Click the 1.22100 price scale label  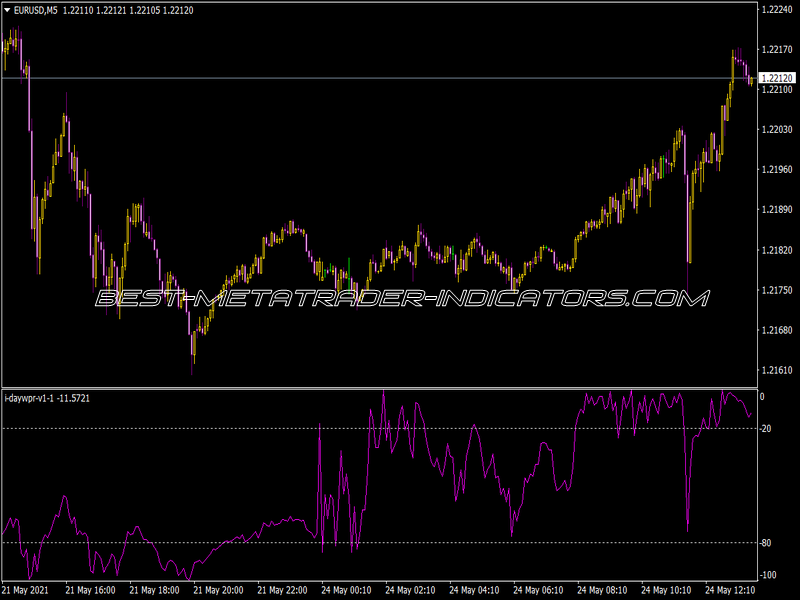coord(777,90)
